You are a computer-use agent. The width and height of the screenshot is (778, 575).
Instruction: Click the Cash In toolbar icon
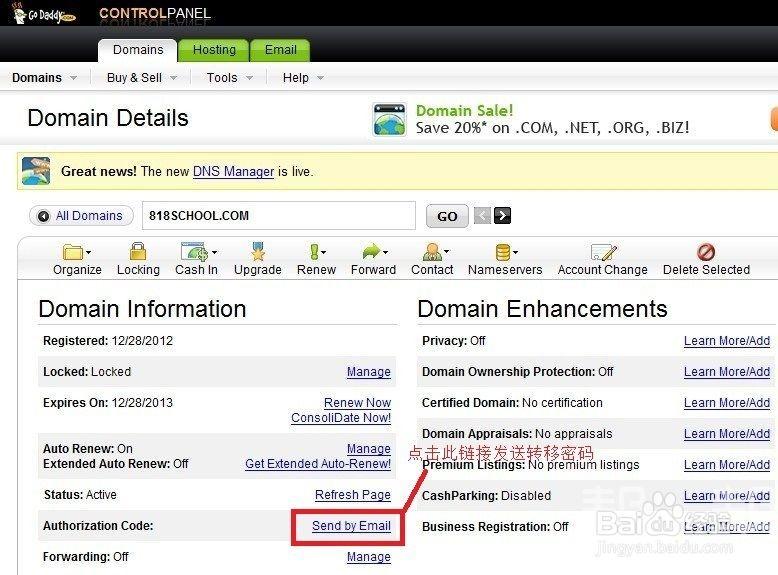coord(195,253)
